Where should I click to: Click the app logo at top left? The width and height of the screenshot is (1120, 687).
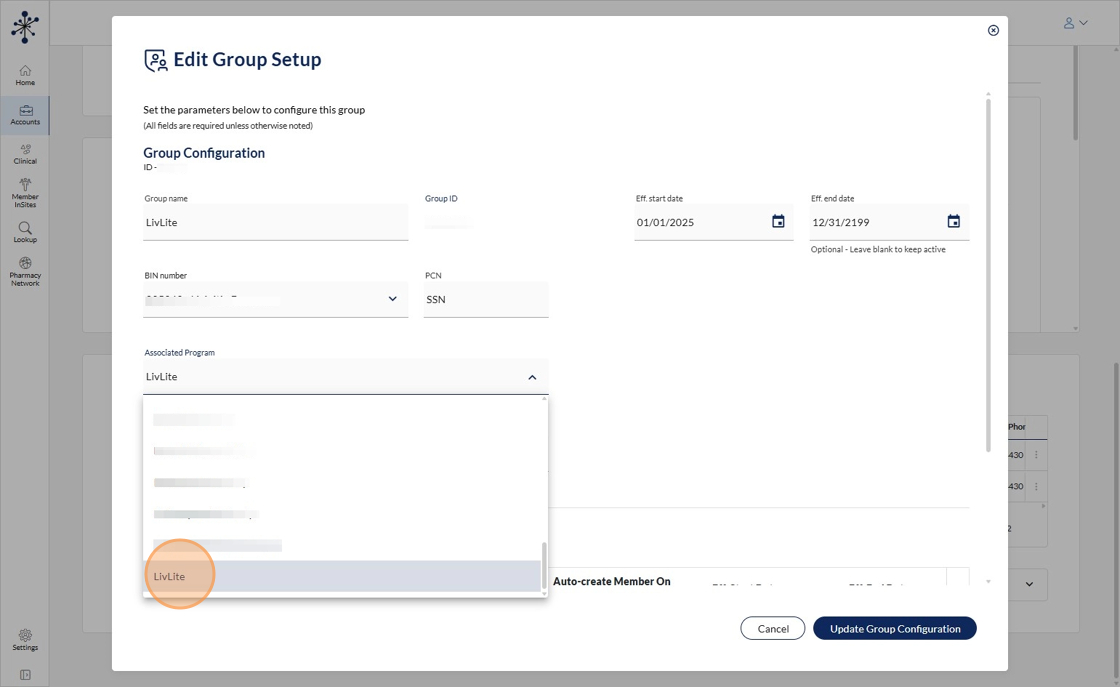(x=25, y=26)
